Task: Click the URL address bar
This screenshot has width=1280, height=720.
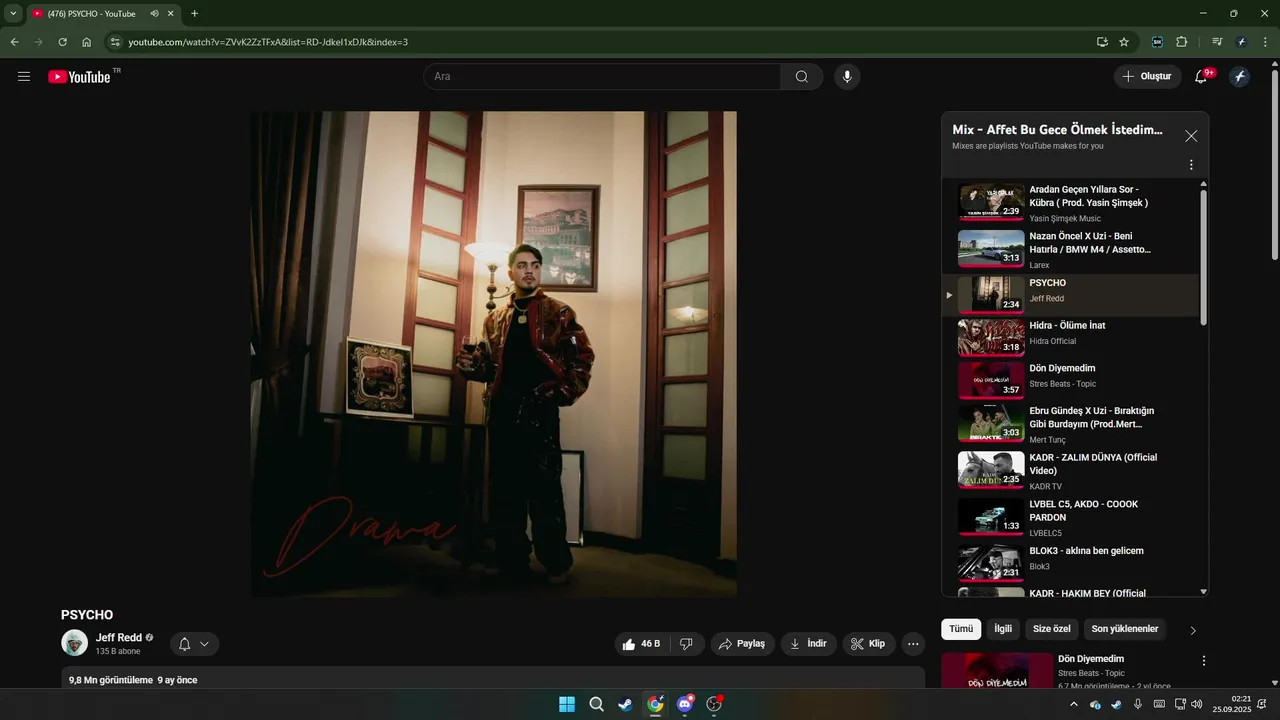Action: (x=600, y=42)
